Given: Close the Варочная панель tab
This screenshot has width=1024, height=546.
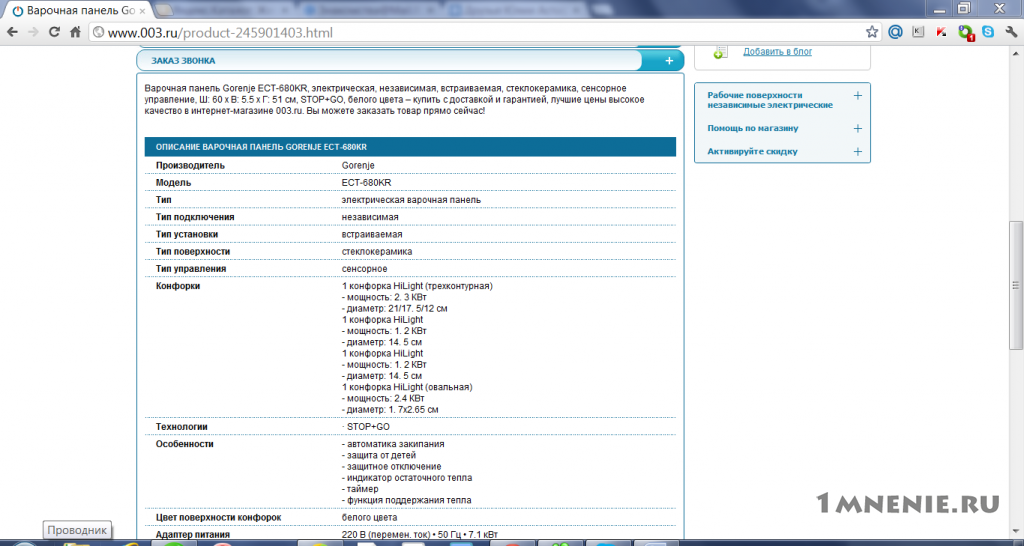Looking at the screenshot, I should point(142,11).
